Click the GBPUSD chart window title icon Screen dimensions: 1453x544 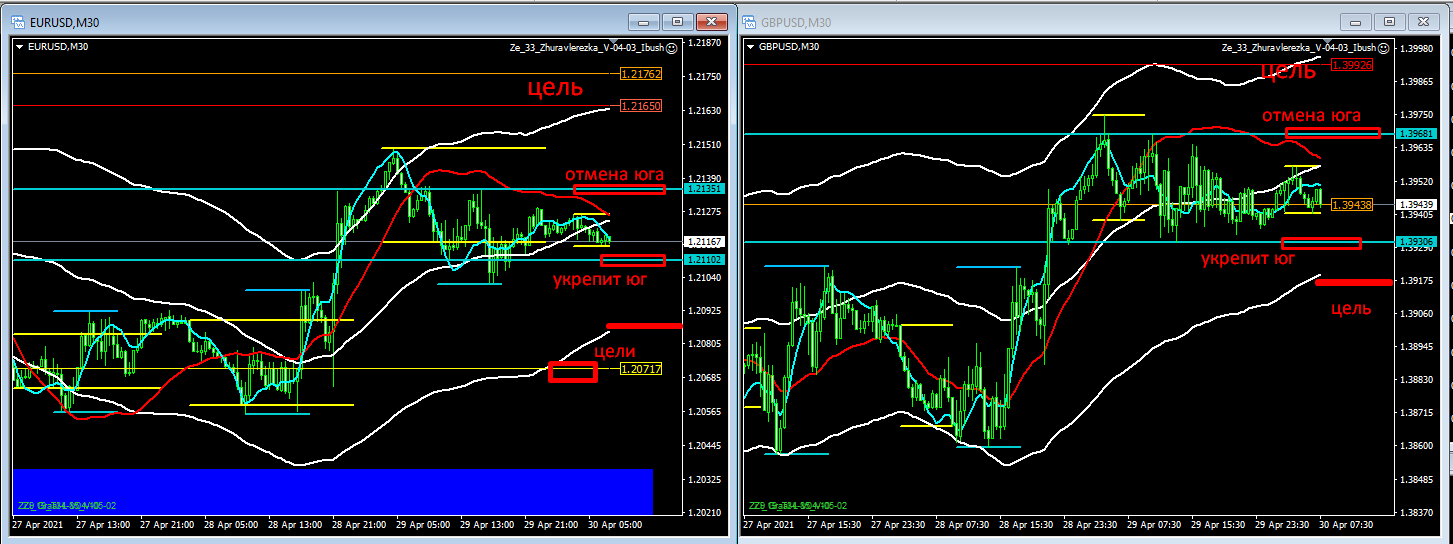click(x=749, y=22)
